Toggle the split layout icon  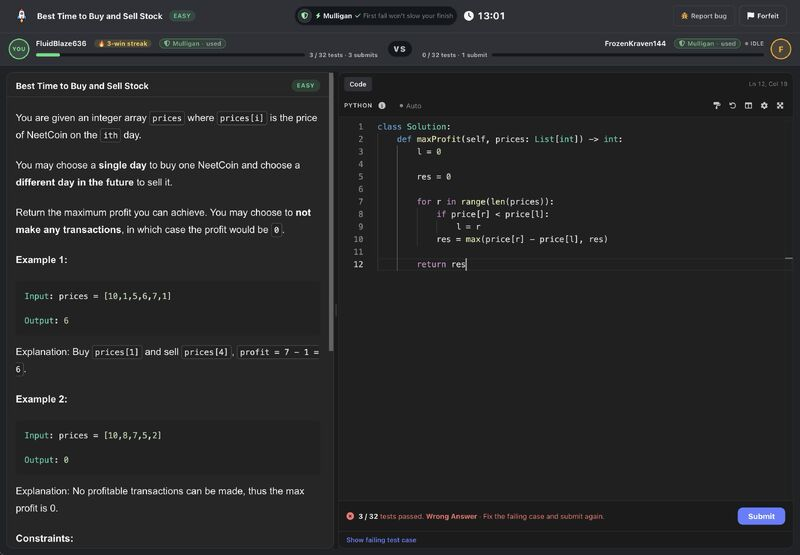pyautogui.click(x=748, y=106)
